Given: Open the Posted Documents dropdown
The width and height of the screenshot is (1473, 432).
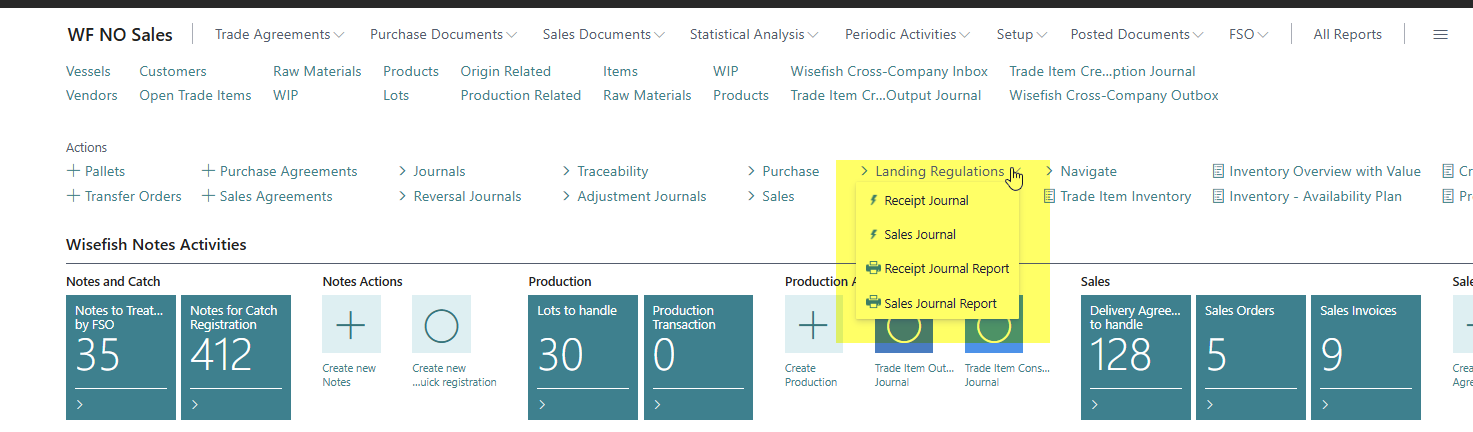Looking at the screenshot, I should click(x=1136, y=34).
